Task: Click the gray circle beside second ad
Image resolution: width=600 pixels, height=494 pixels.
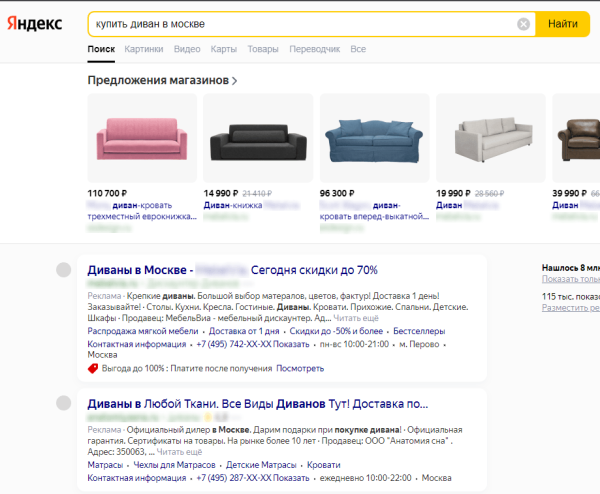Action: coord(64,403)
